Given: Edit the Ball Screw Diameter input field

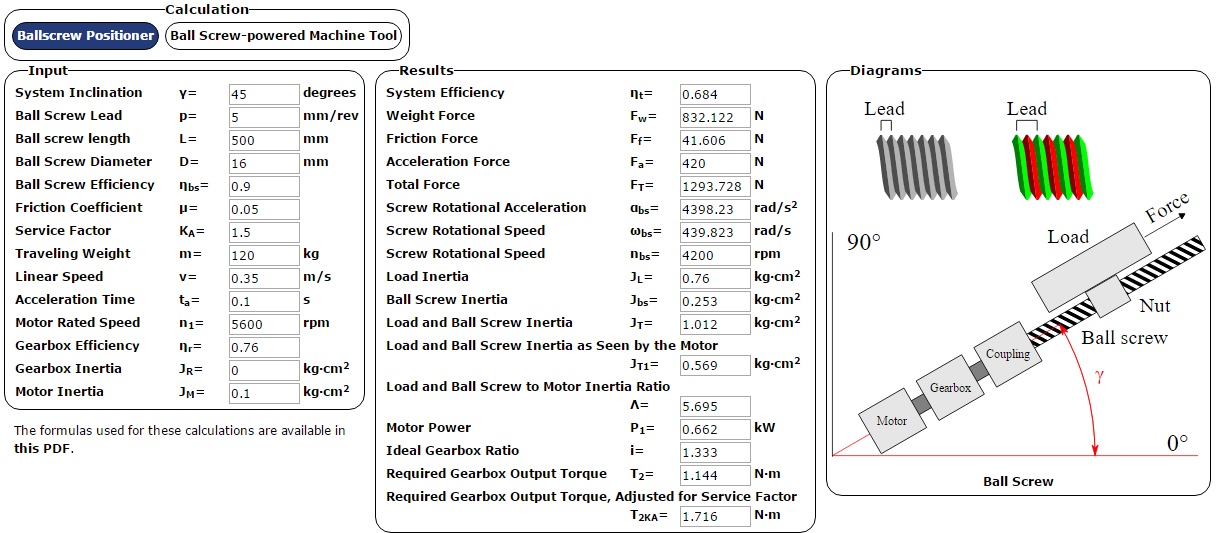Looking at the screenshot, I should tap(264, 163).
